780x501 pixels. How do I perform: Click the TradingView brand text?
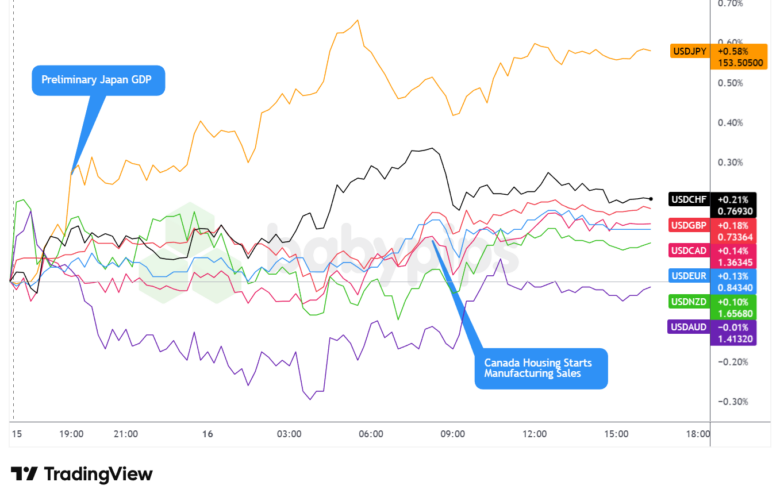point(97,474)
